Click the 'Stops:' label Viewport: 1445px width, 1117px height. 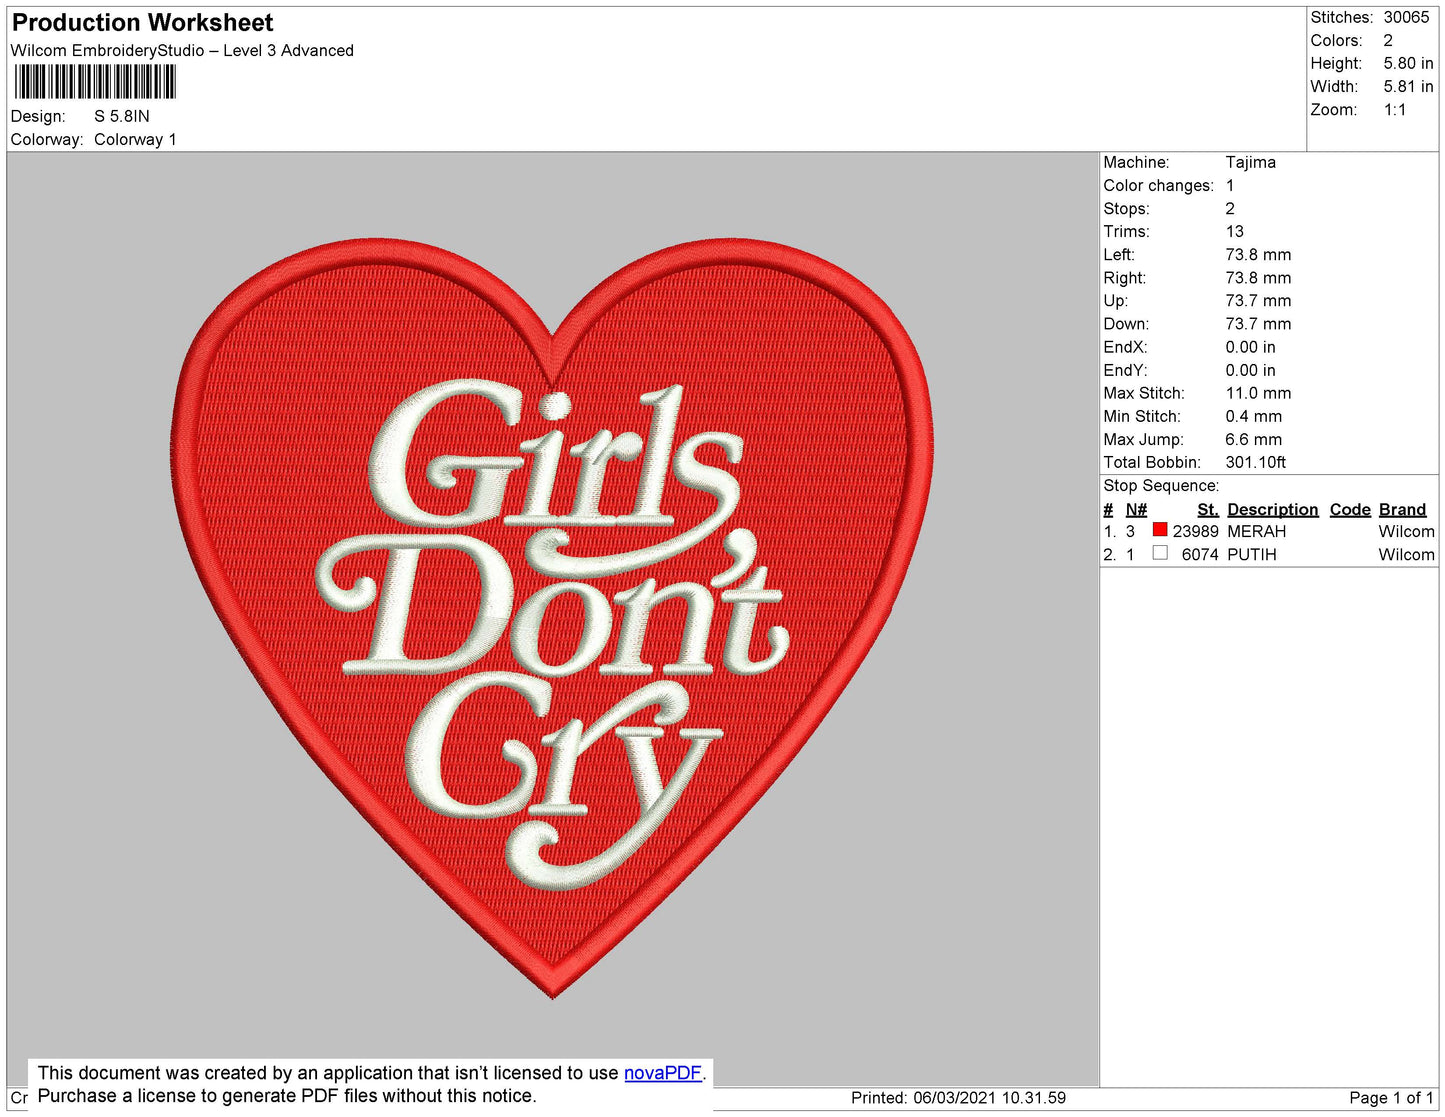pyautogui.click(x=1126, y=209)
